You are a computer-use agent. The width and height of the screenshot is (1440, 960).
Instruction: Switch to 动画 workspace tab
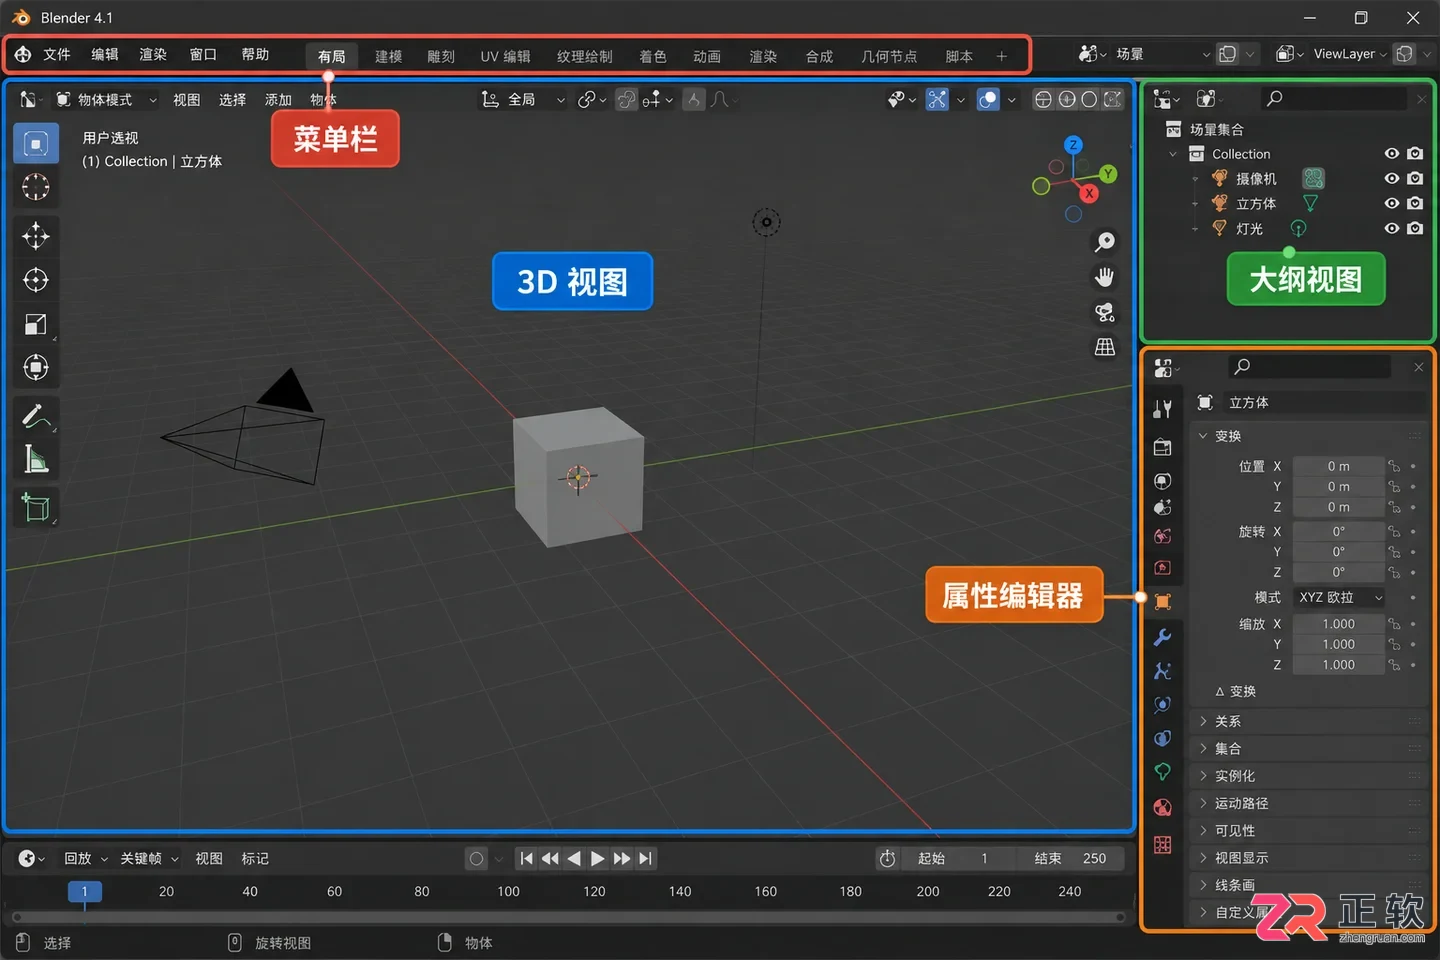[707, 56]
